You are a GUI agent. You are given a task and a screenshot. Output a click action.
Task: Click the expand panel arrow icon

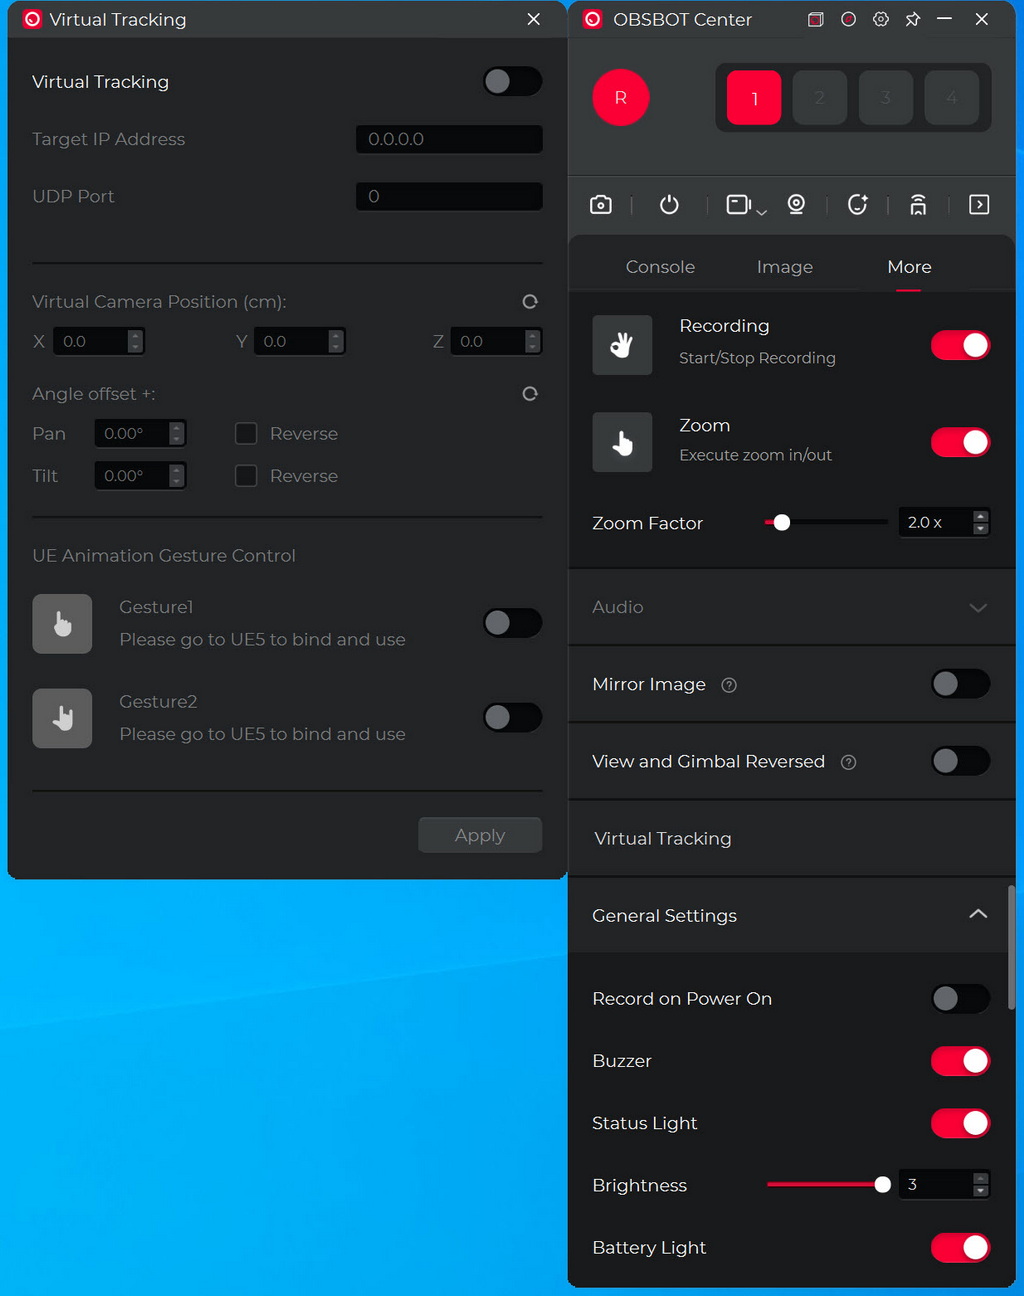(x=979, y=205)
